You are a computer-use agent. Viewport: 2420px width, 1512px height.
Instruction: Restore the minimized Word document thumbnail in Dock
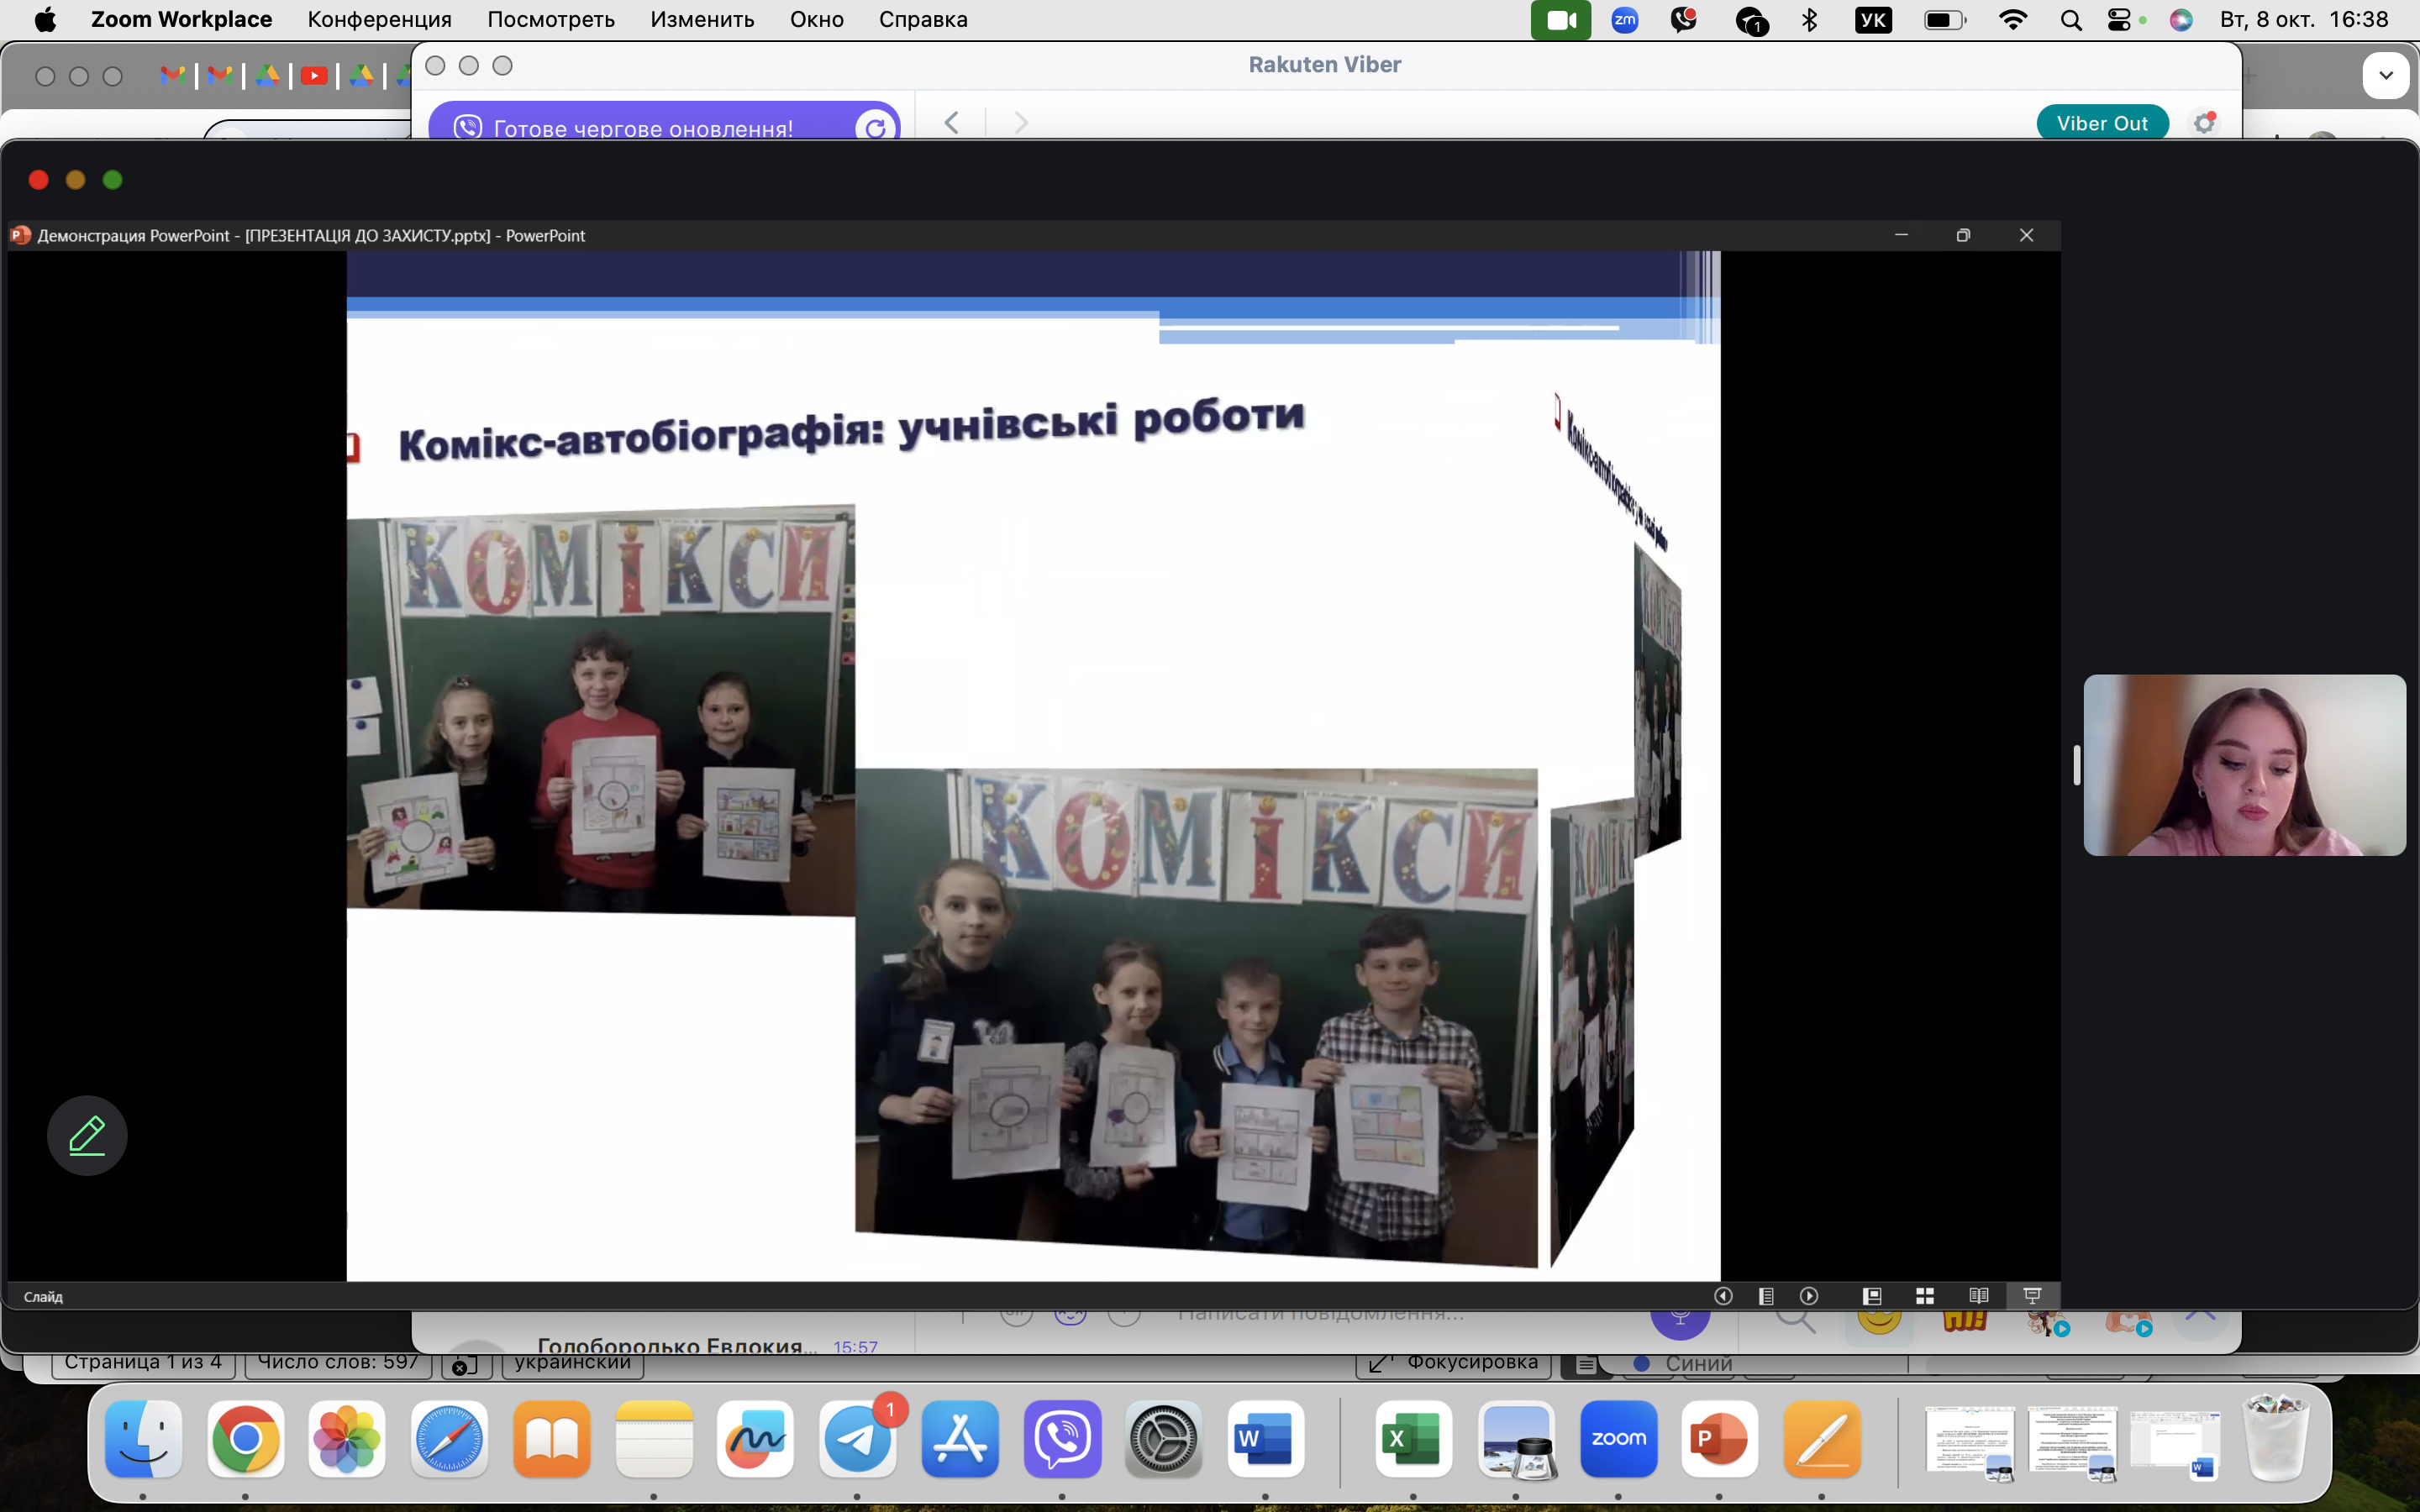pos(2175,1444)
